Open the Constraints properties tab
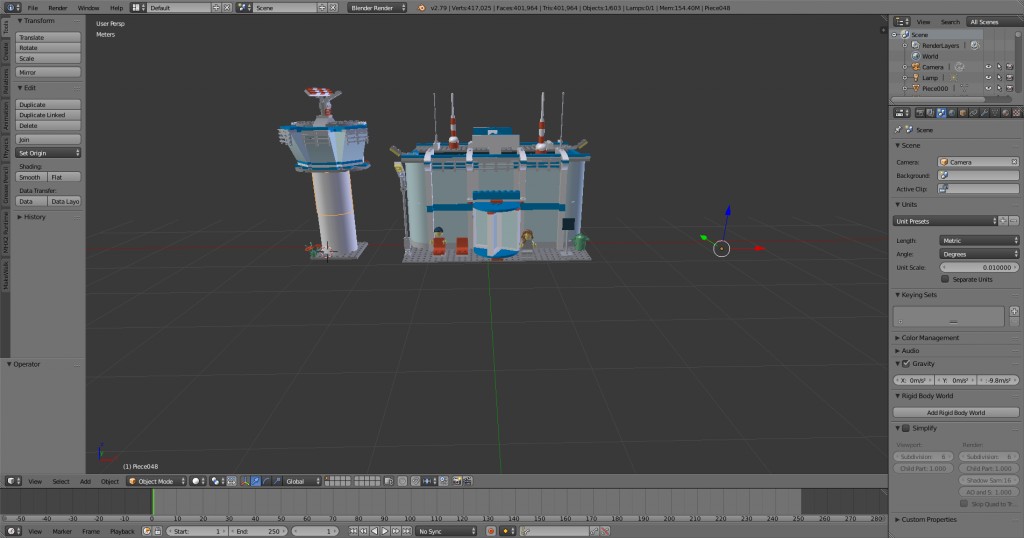 [x=974, y=113]
